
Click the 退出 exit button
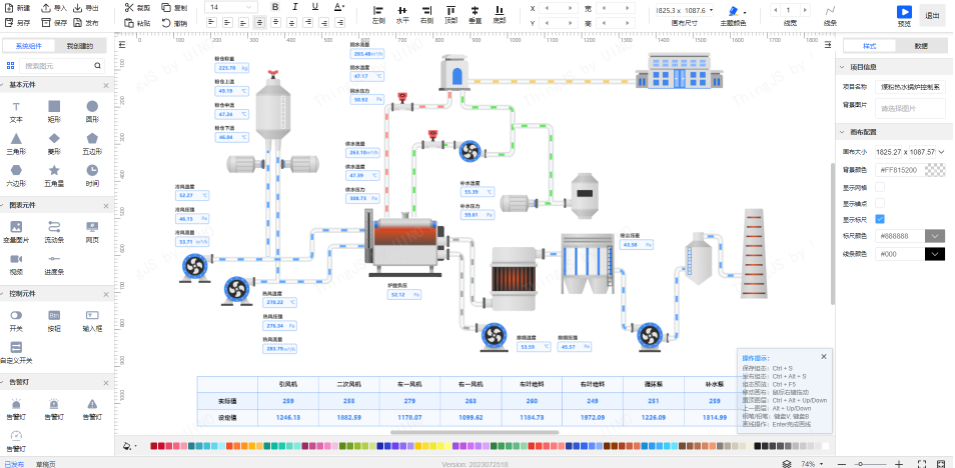tap(932, 15)
